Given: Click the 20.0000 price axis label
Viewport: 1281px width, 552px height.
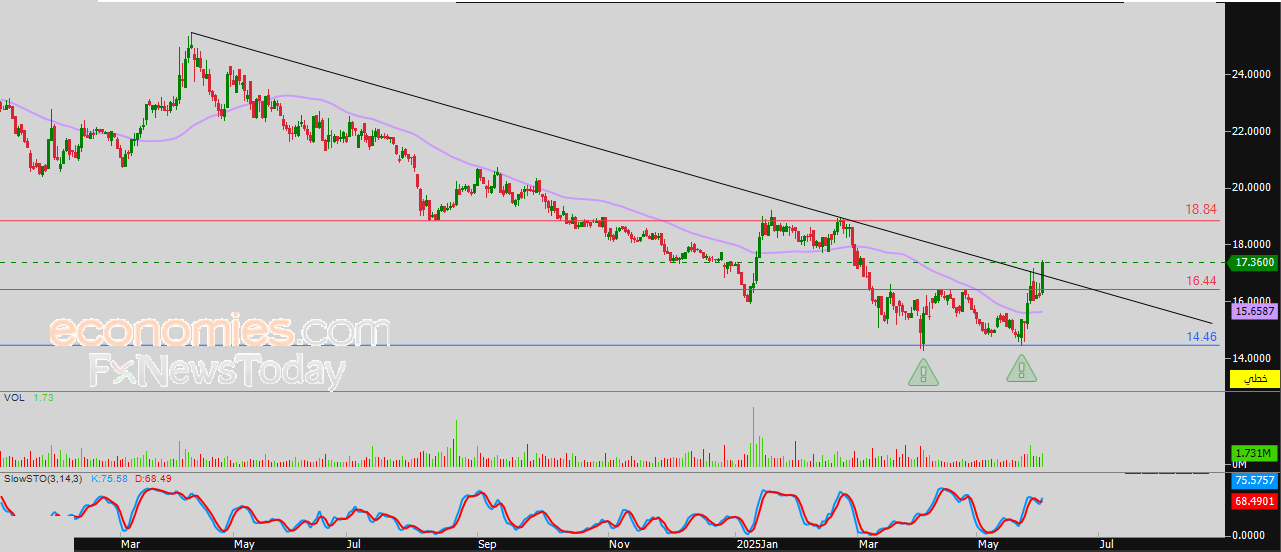Looking at the screenshot, I should pyautogui.click(x=1251, y=187).
